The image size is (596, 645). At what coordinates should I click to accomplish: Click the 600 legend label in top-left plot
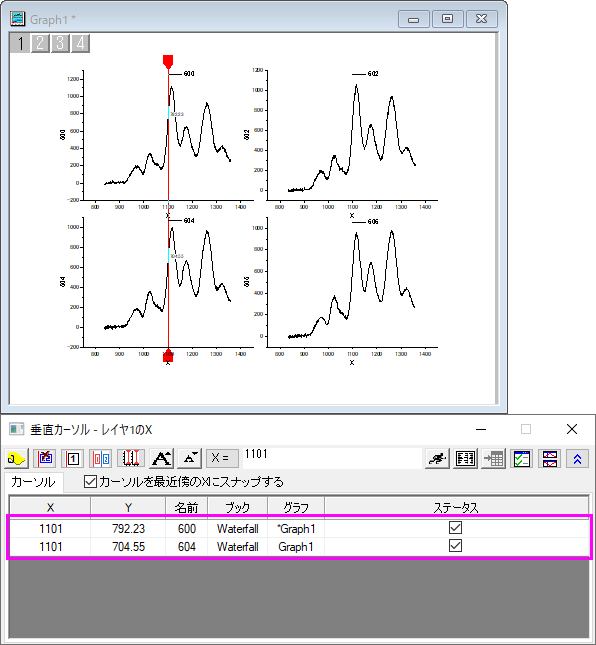pyautogui.click(x=189, y=74)
